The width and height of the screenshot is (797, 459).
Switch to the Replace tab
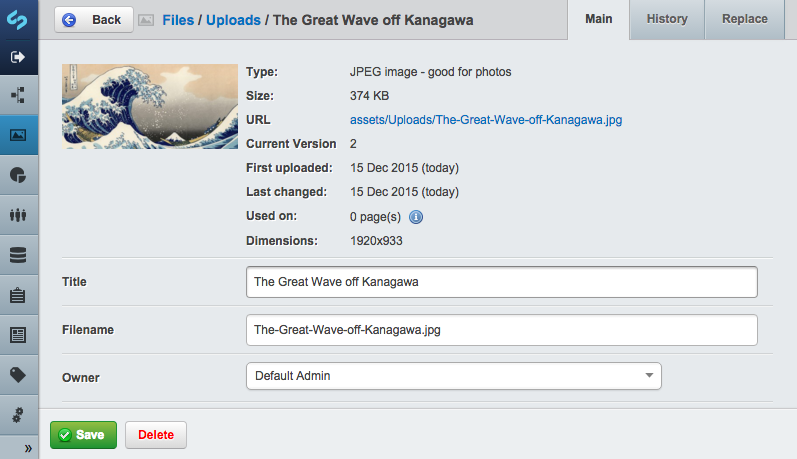(x=744, y=19)
